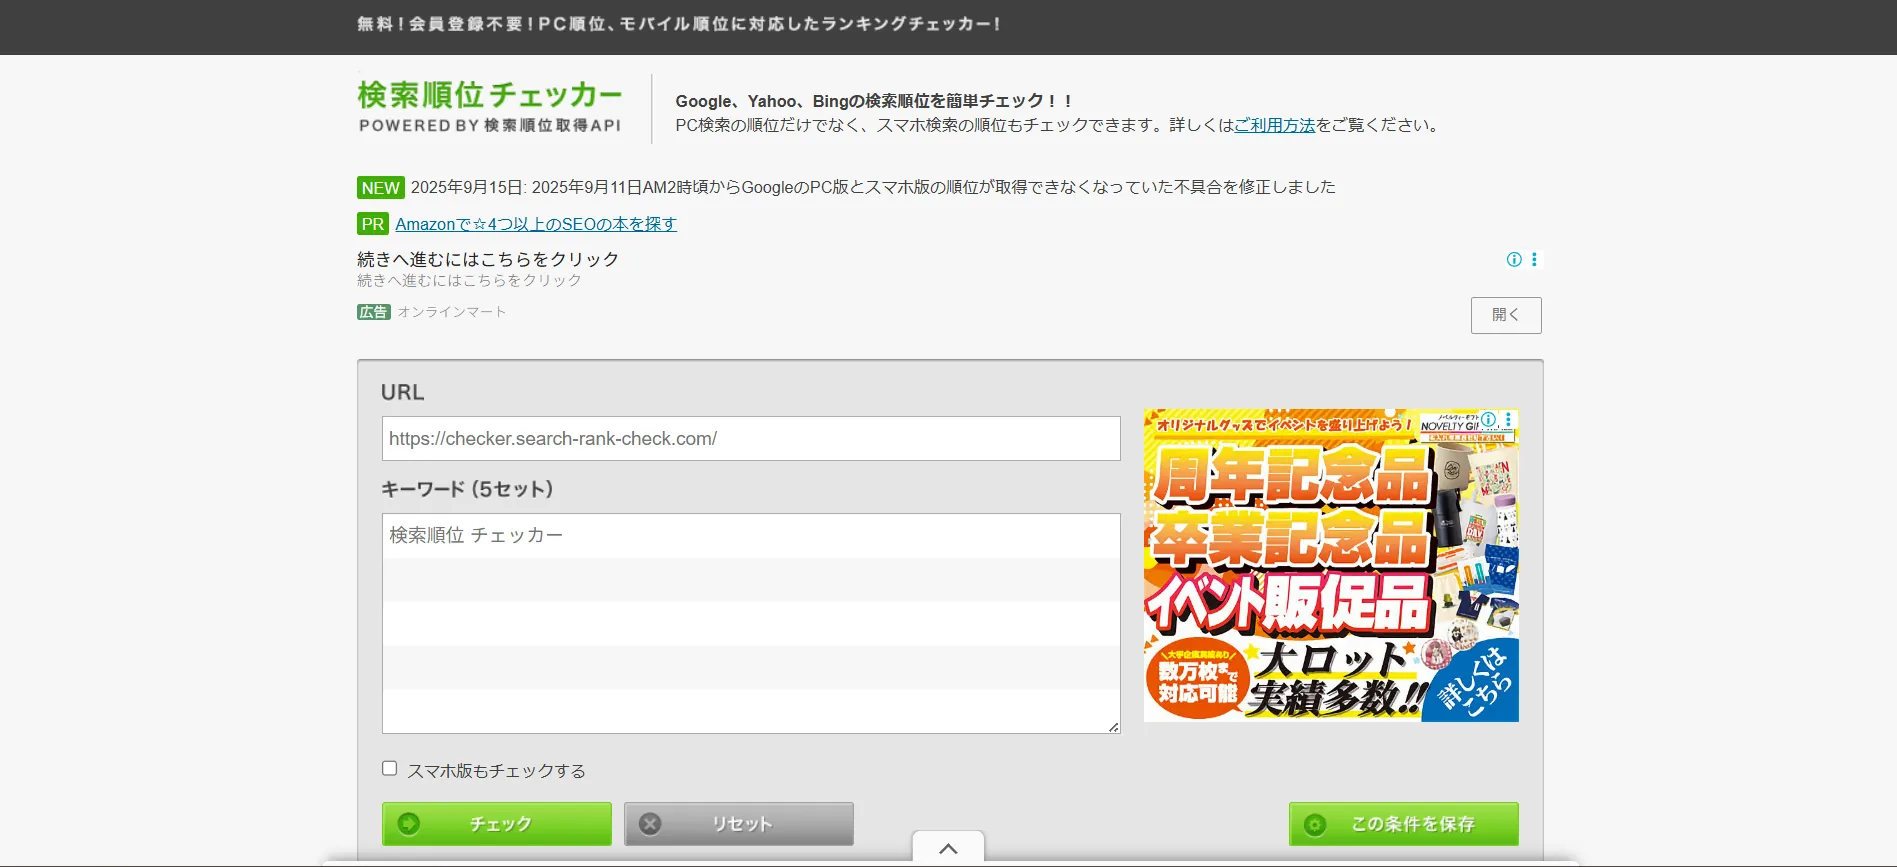The width and height of the screenshot is (1897, 867).
Task: Open the ご利用方法 link
Action: point(1274,125)
